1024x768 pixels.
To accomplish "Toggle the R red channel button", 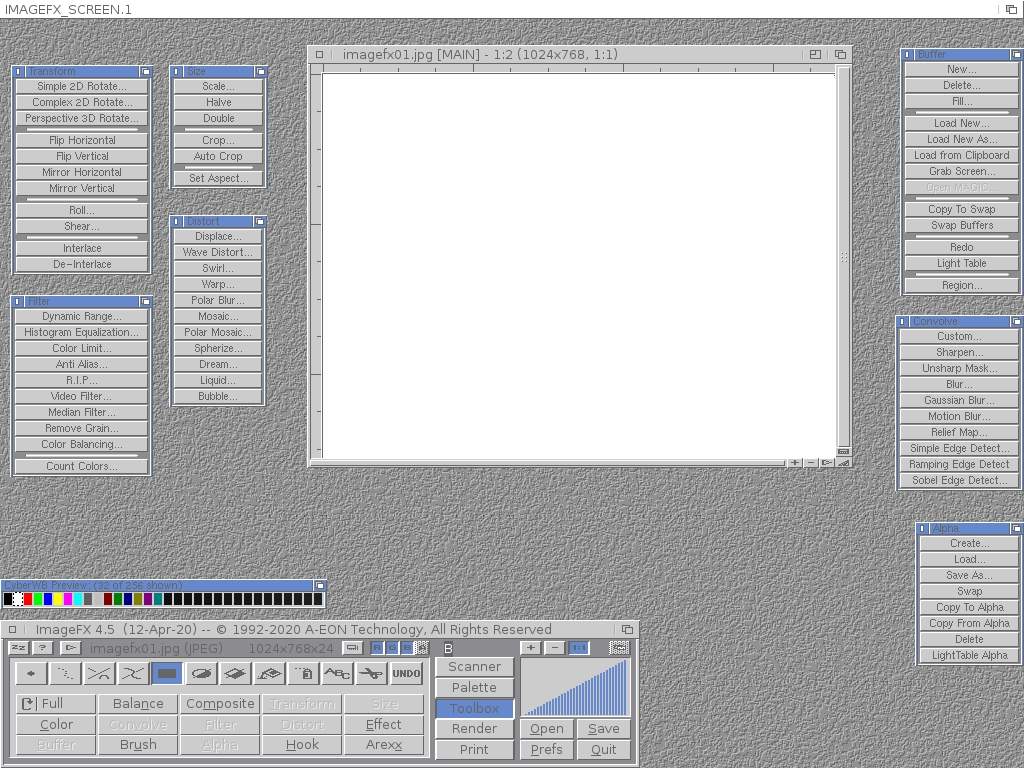I will [377, 648].
